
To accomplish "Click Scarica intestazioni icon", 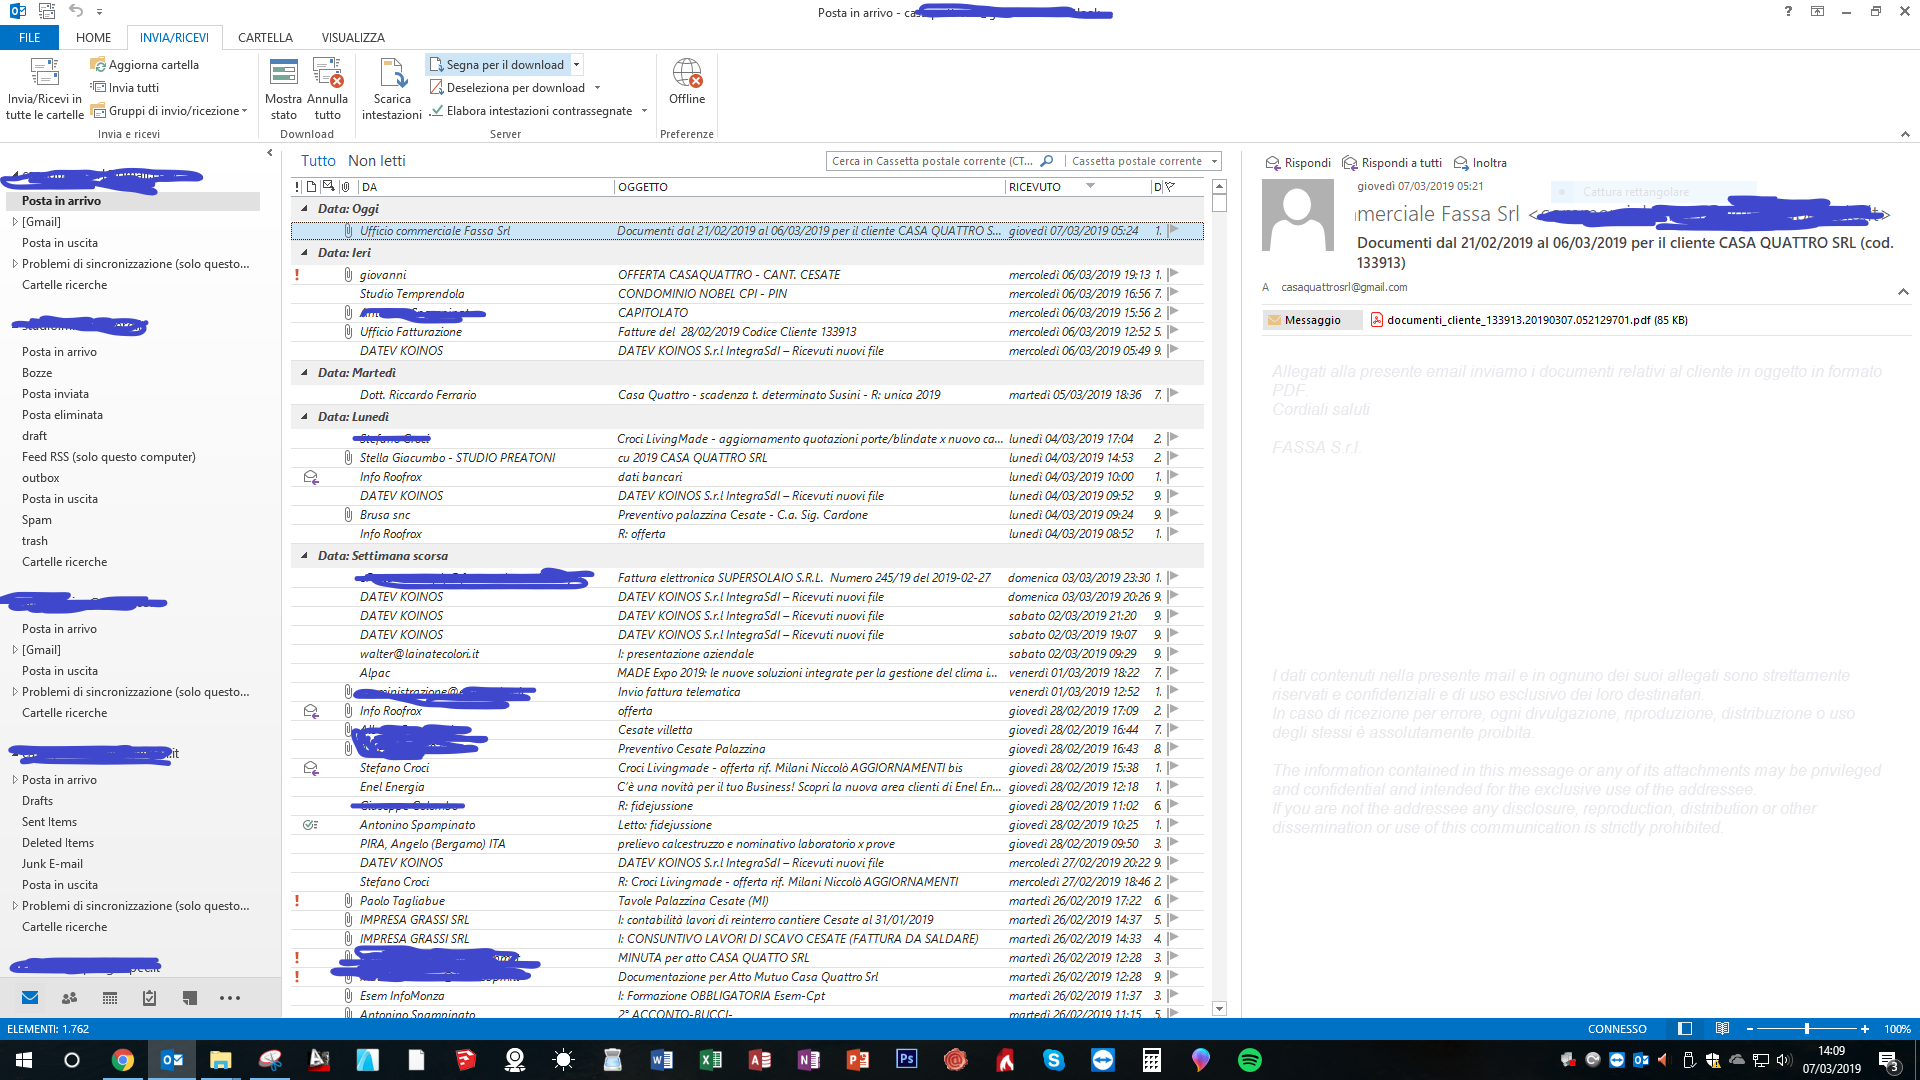I will point(392,73).
